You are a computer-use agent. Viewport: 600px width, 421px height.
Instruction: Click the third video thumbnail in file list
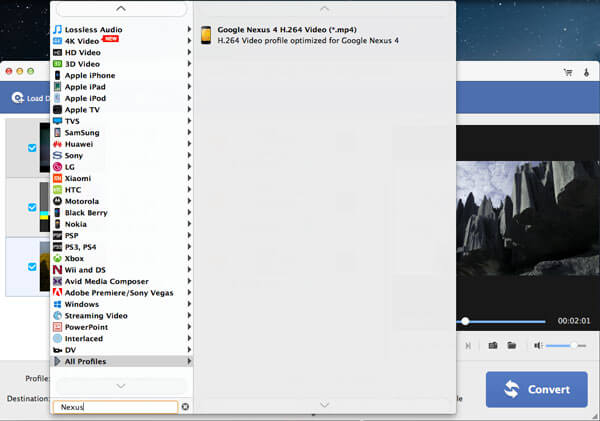[x=45, y=266]
